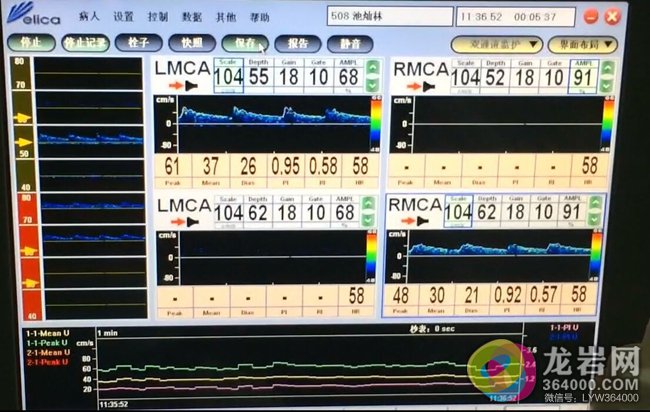This screenshot has height=412, width=650.
Task: Click the elica logo
Action: pos(34,15)
